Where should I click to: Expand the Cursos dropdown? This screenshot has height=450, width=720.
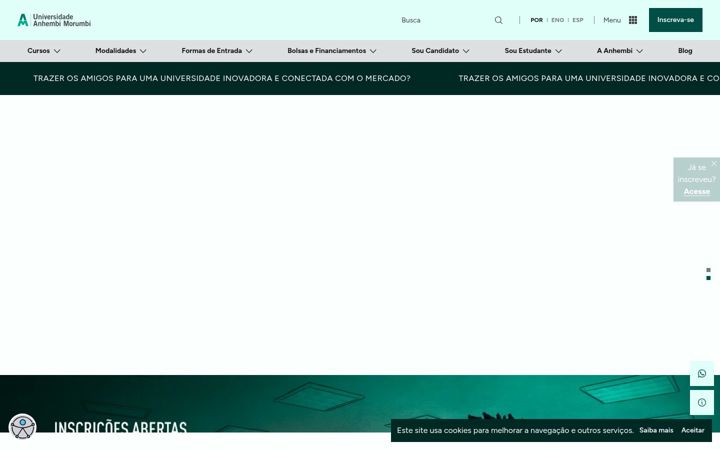tap(44, 51)
